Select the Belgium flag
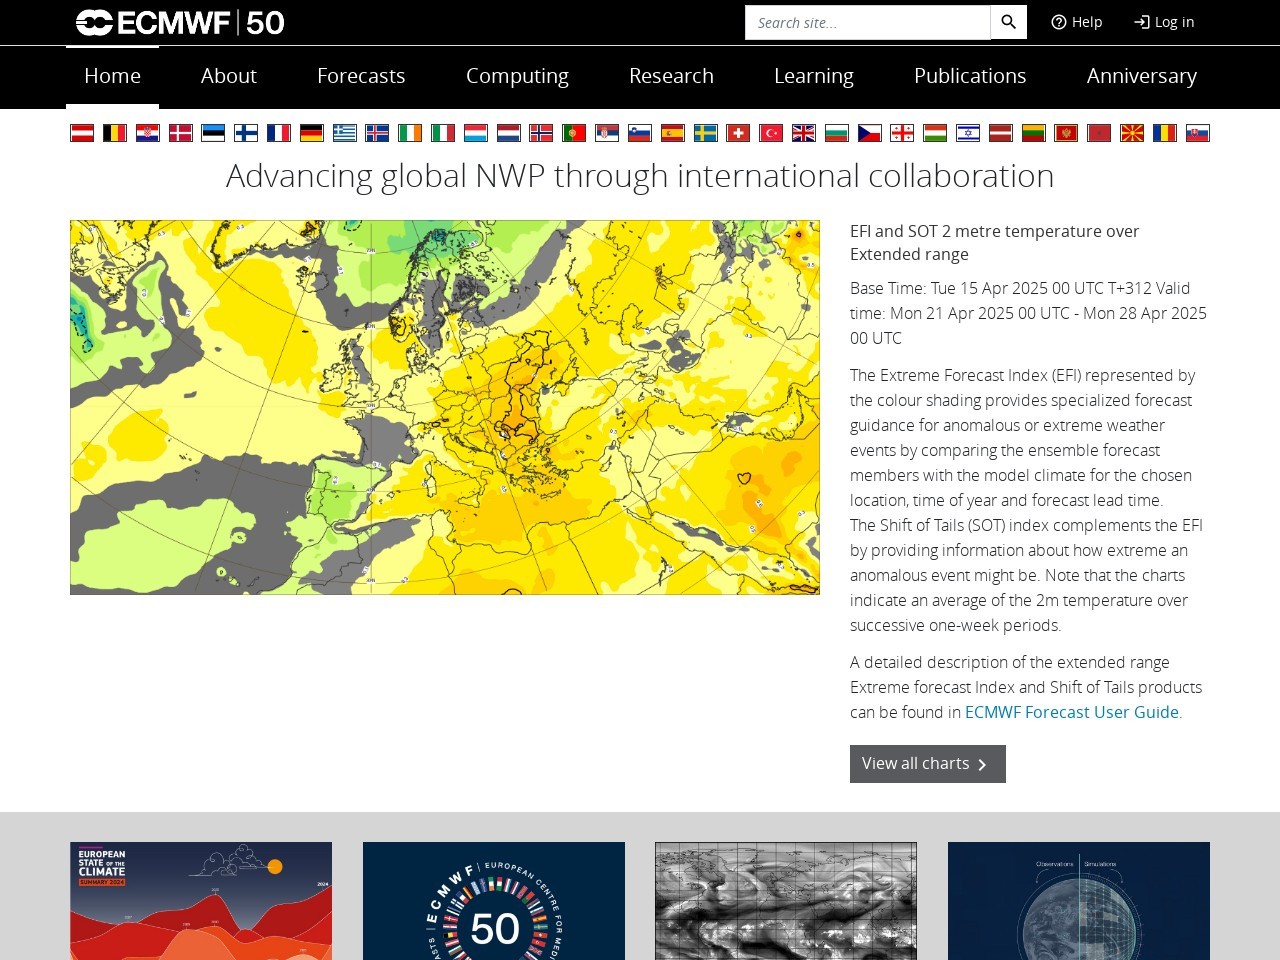 (115, 133)
